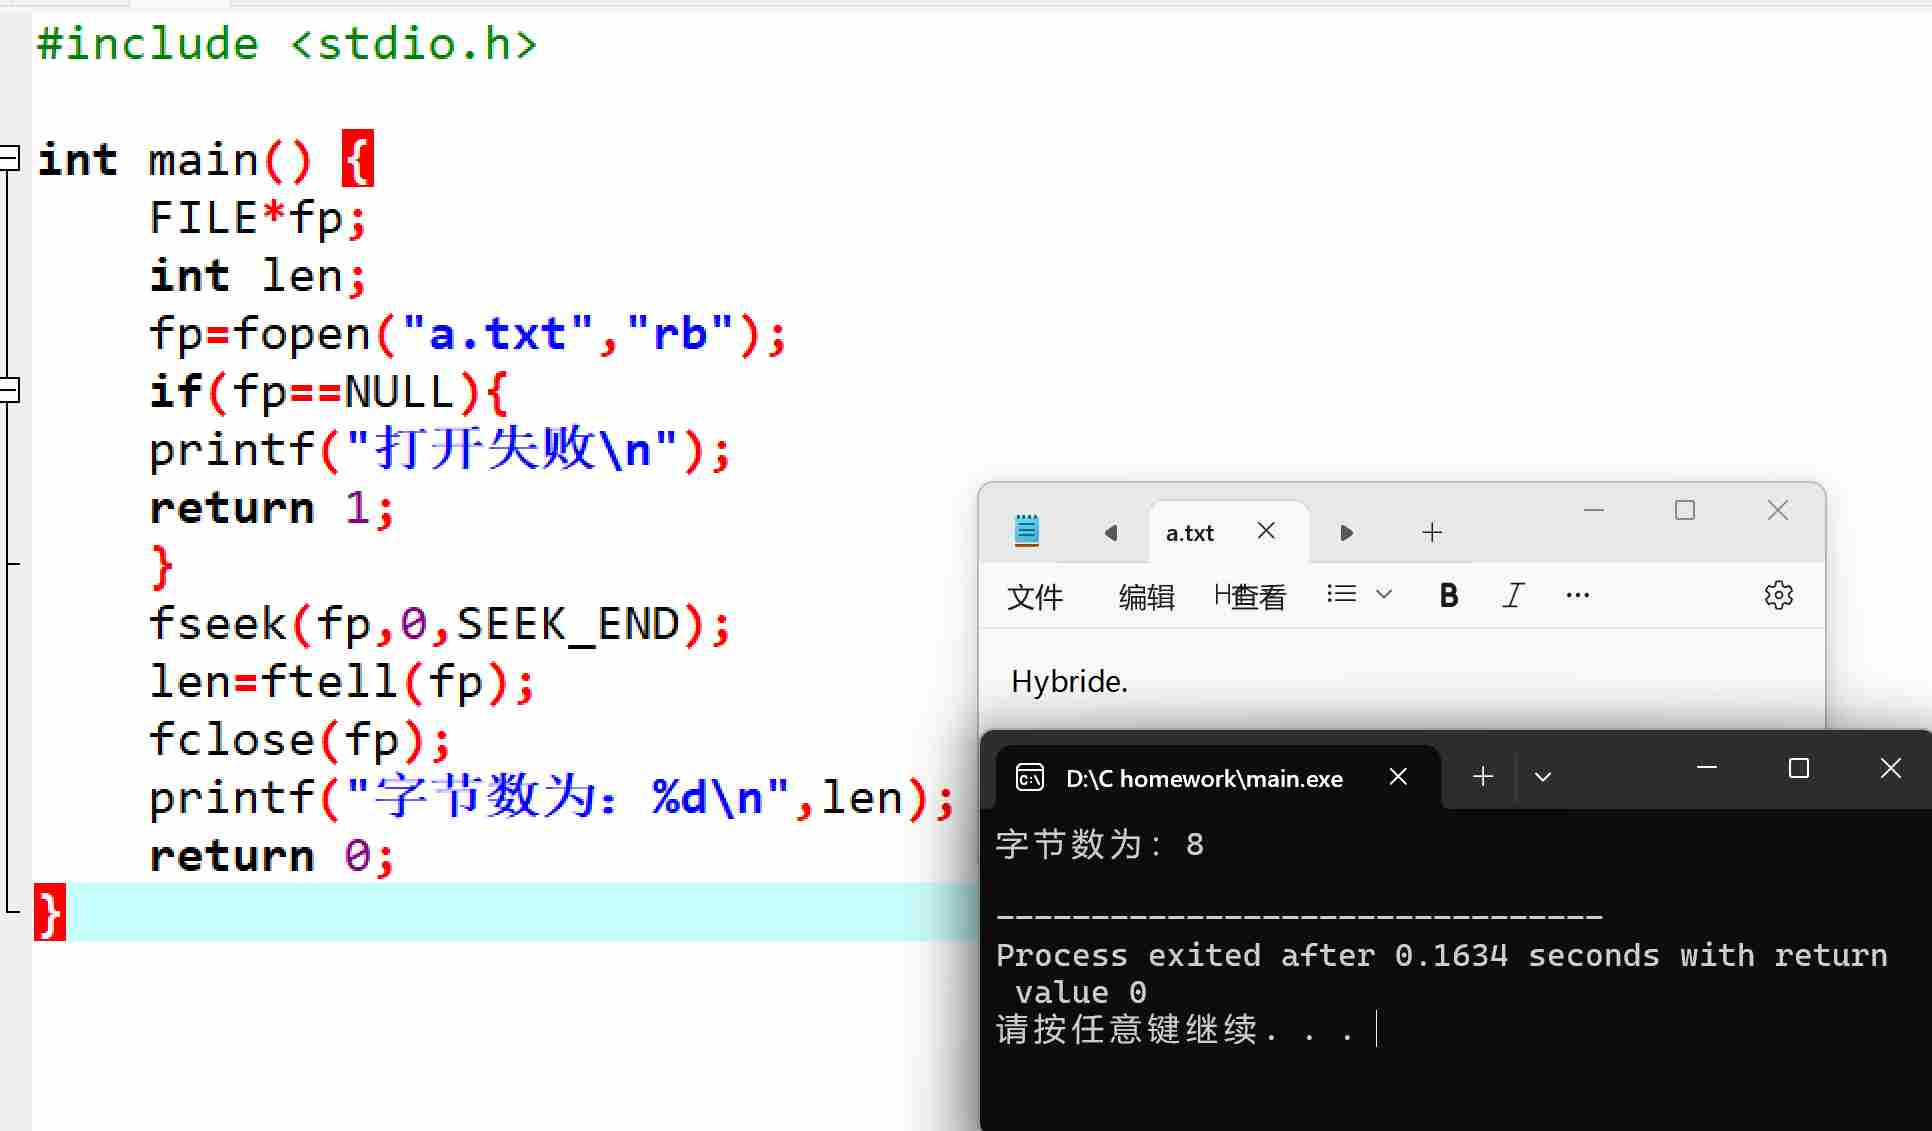Viewport: 1932px width, 1131px height.
Task: Open a new Notepad tab with the plus icon
Action: (x=1432, y=532)
